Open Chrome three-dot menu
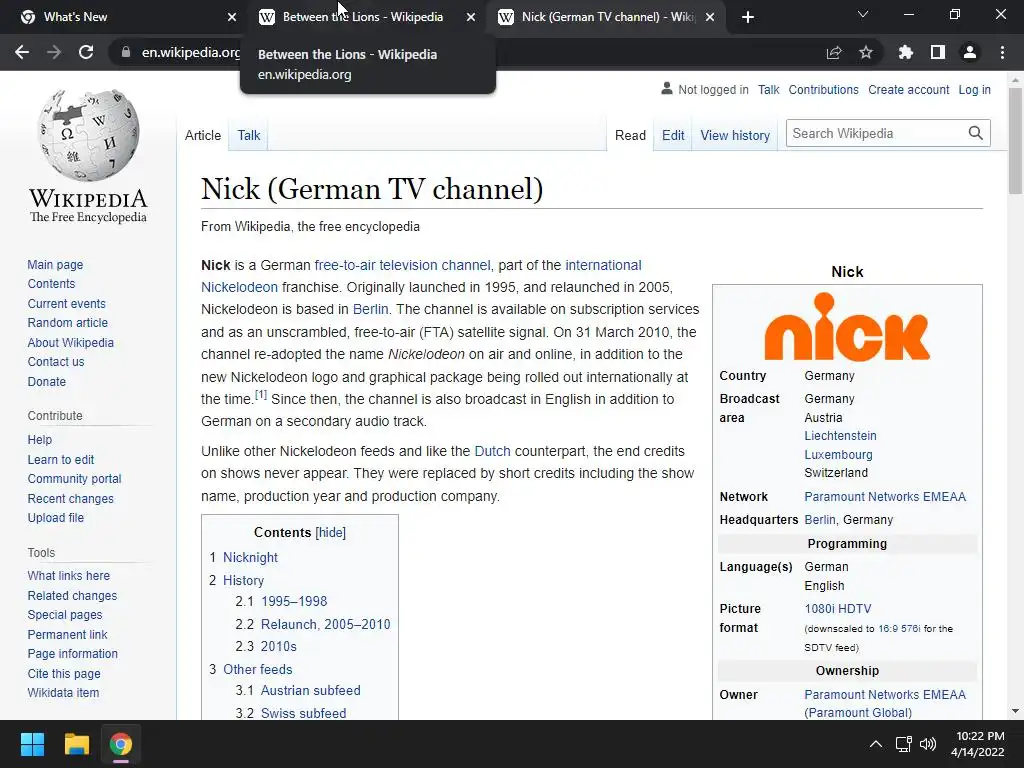The height and width of the screenshot is (768, 1024). [1002, 52]
